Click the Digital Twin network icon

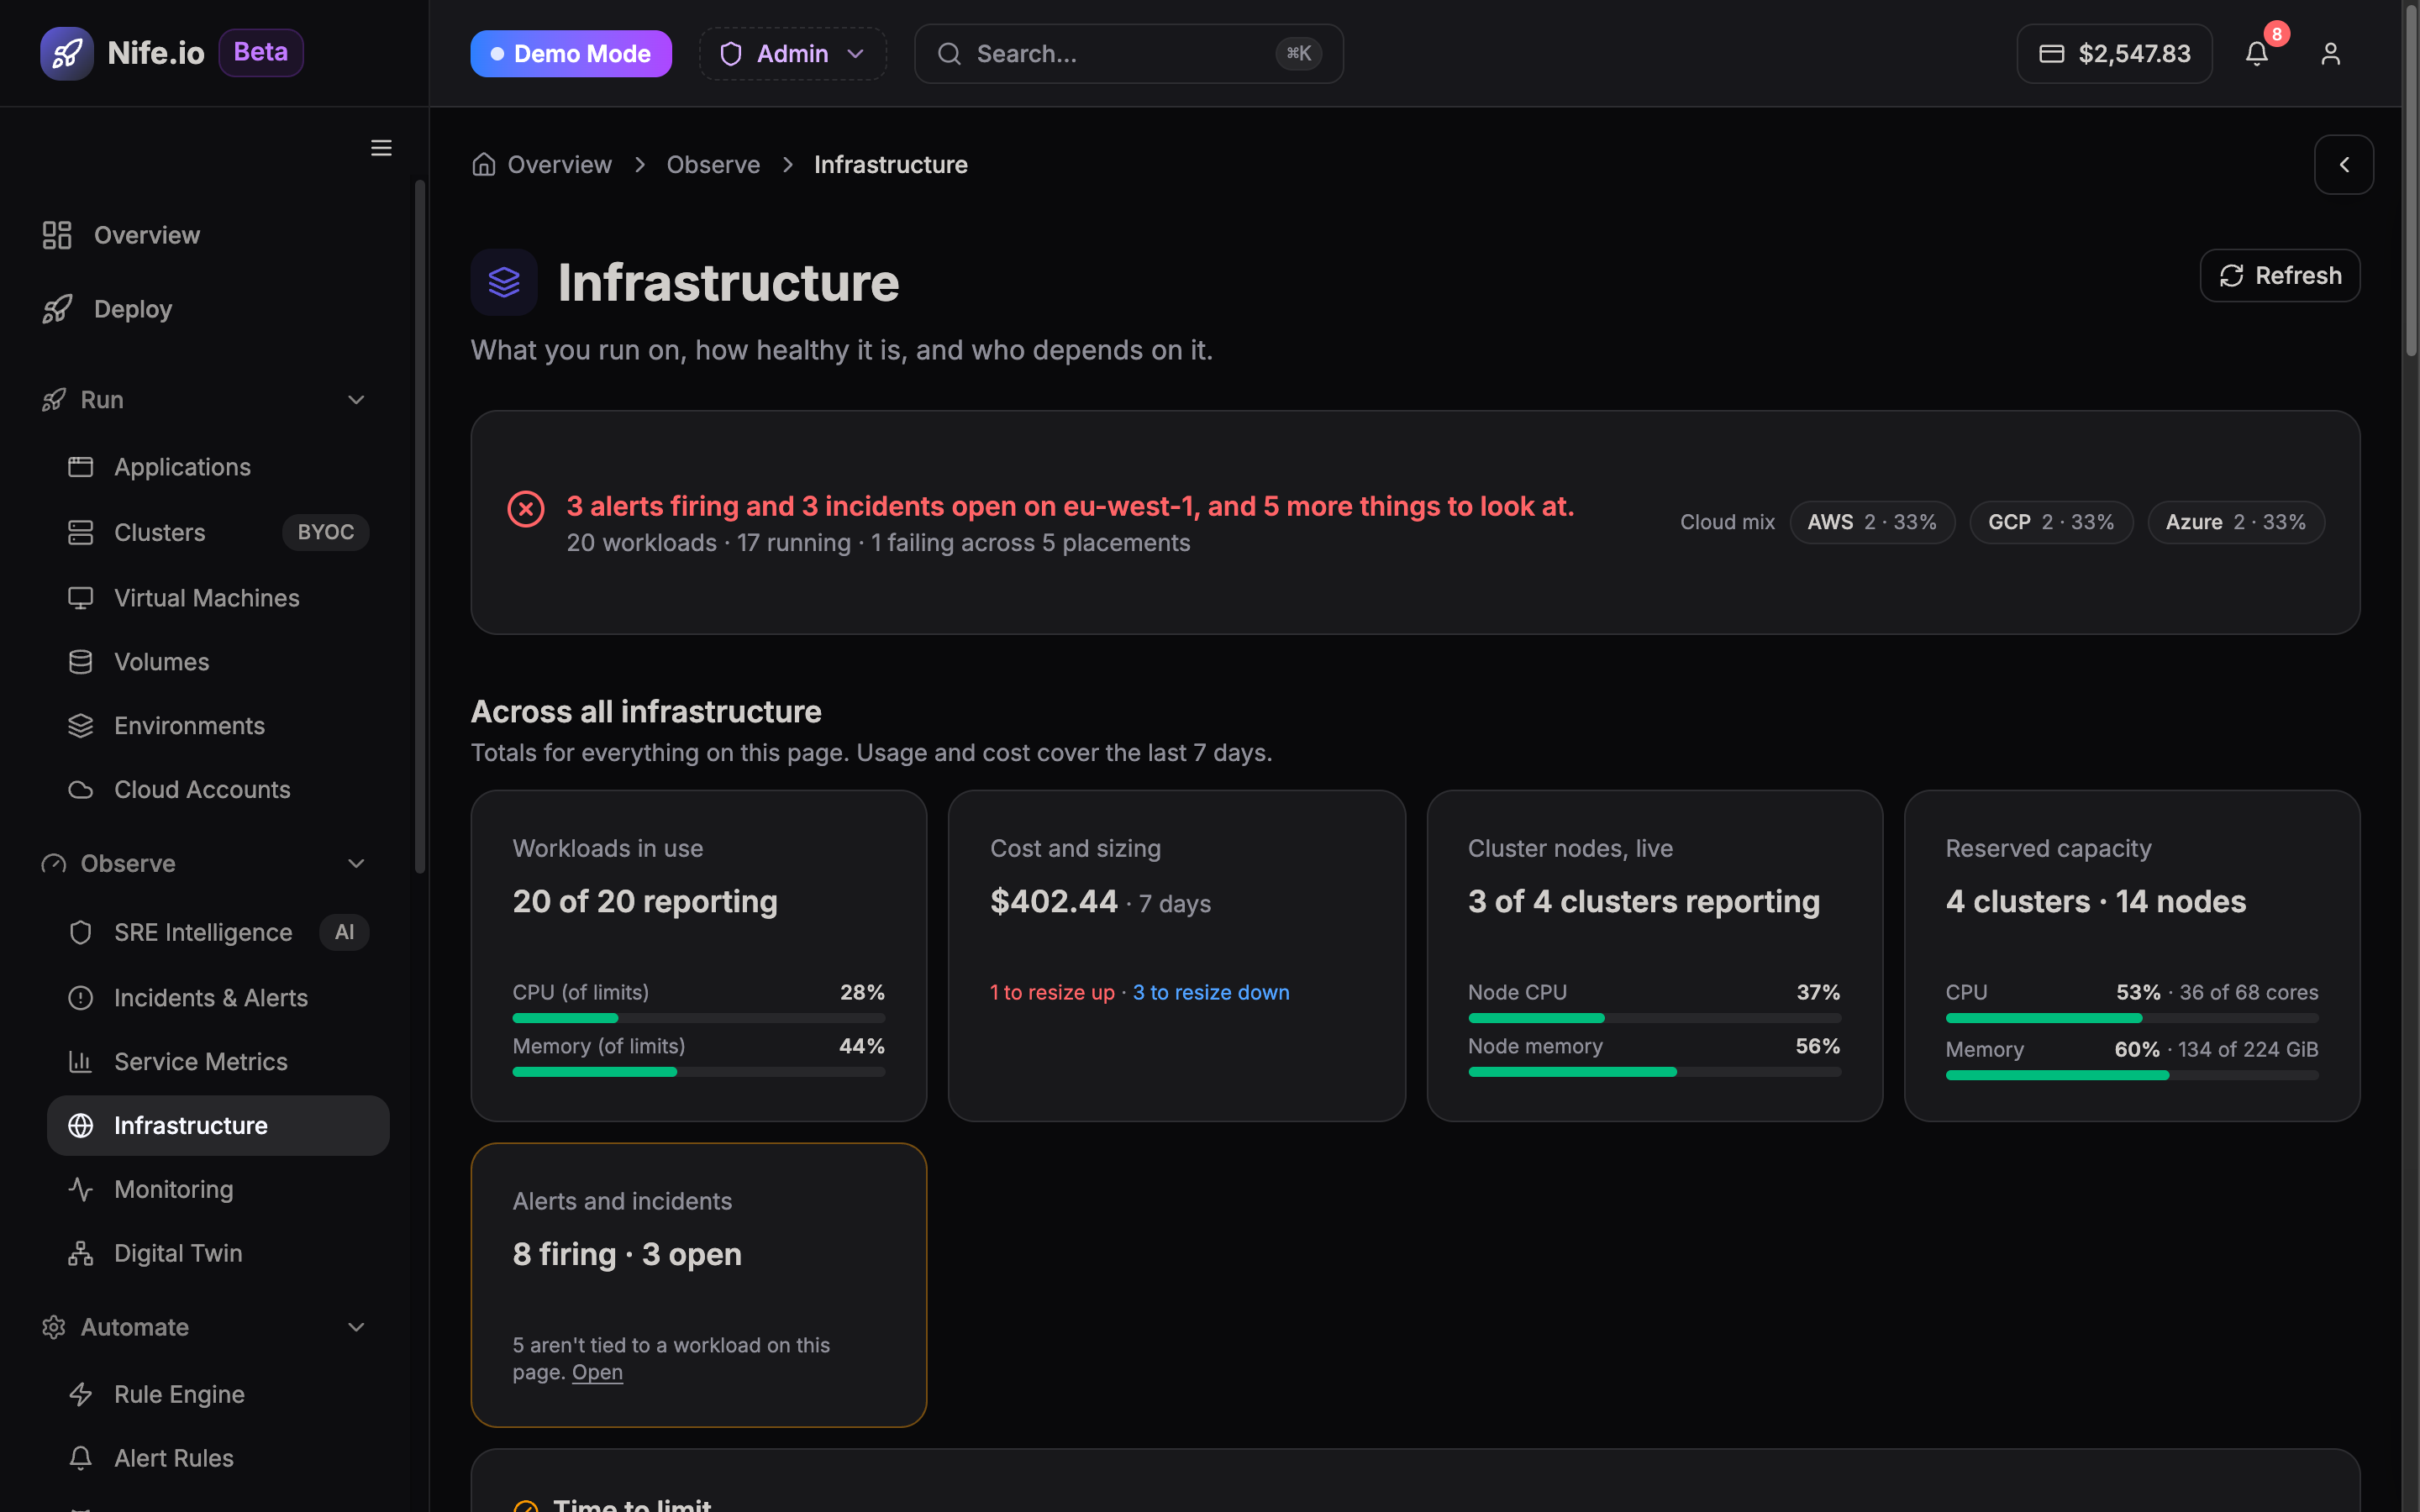click(x=80, y=1253)
